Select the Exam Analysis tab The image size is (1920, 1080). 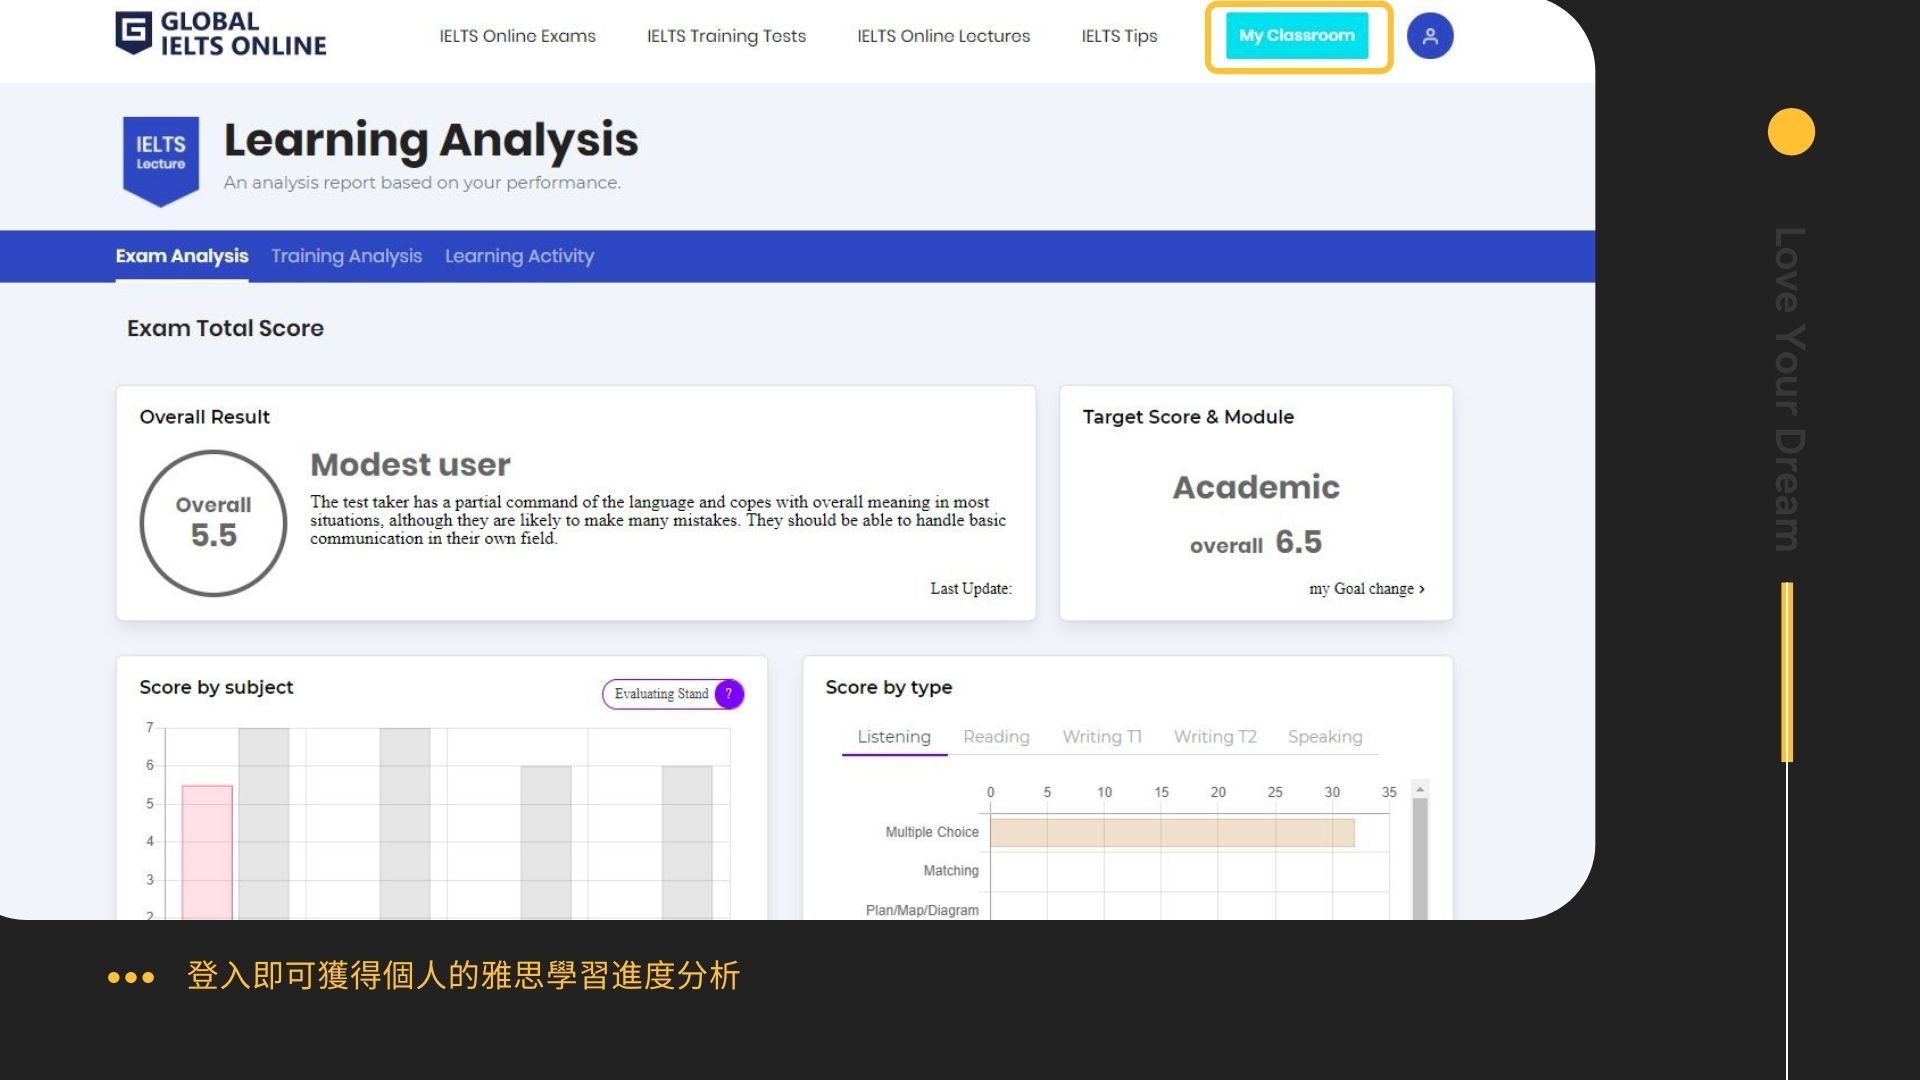(x=181, y=256)
